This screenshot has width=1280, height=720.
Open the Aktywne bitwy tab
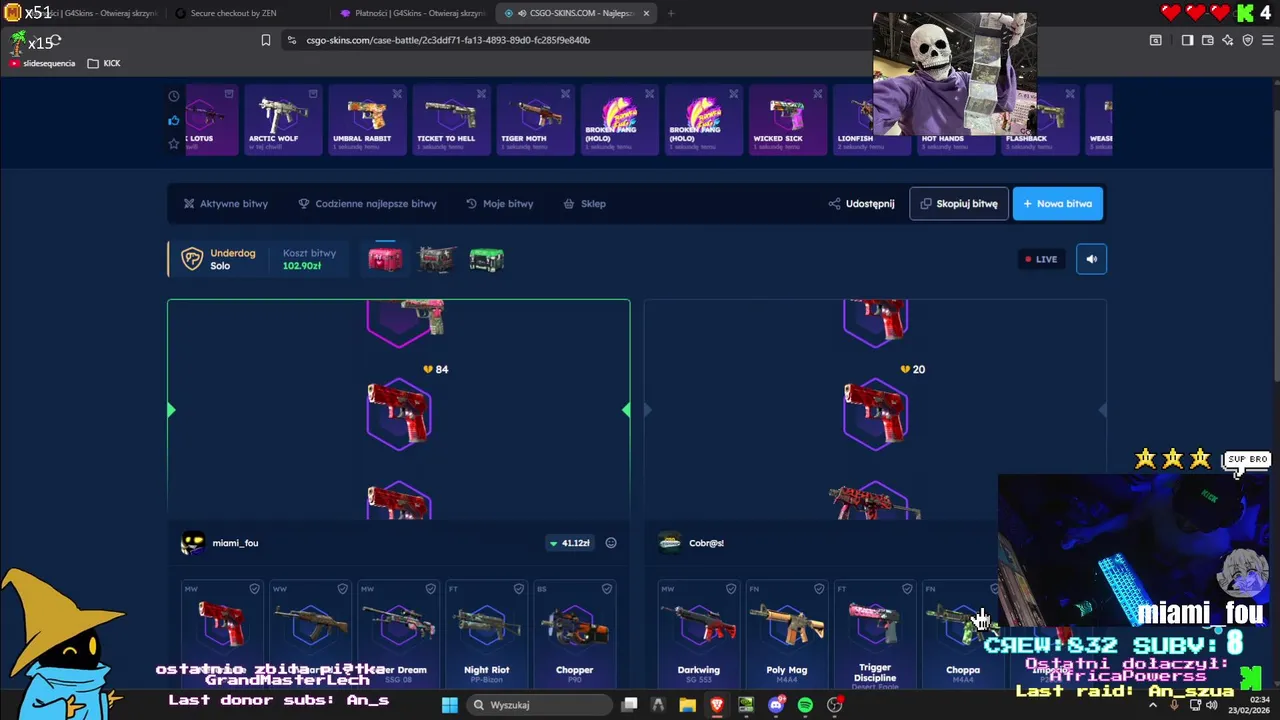pos(225,203)
